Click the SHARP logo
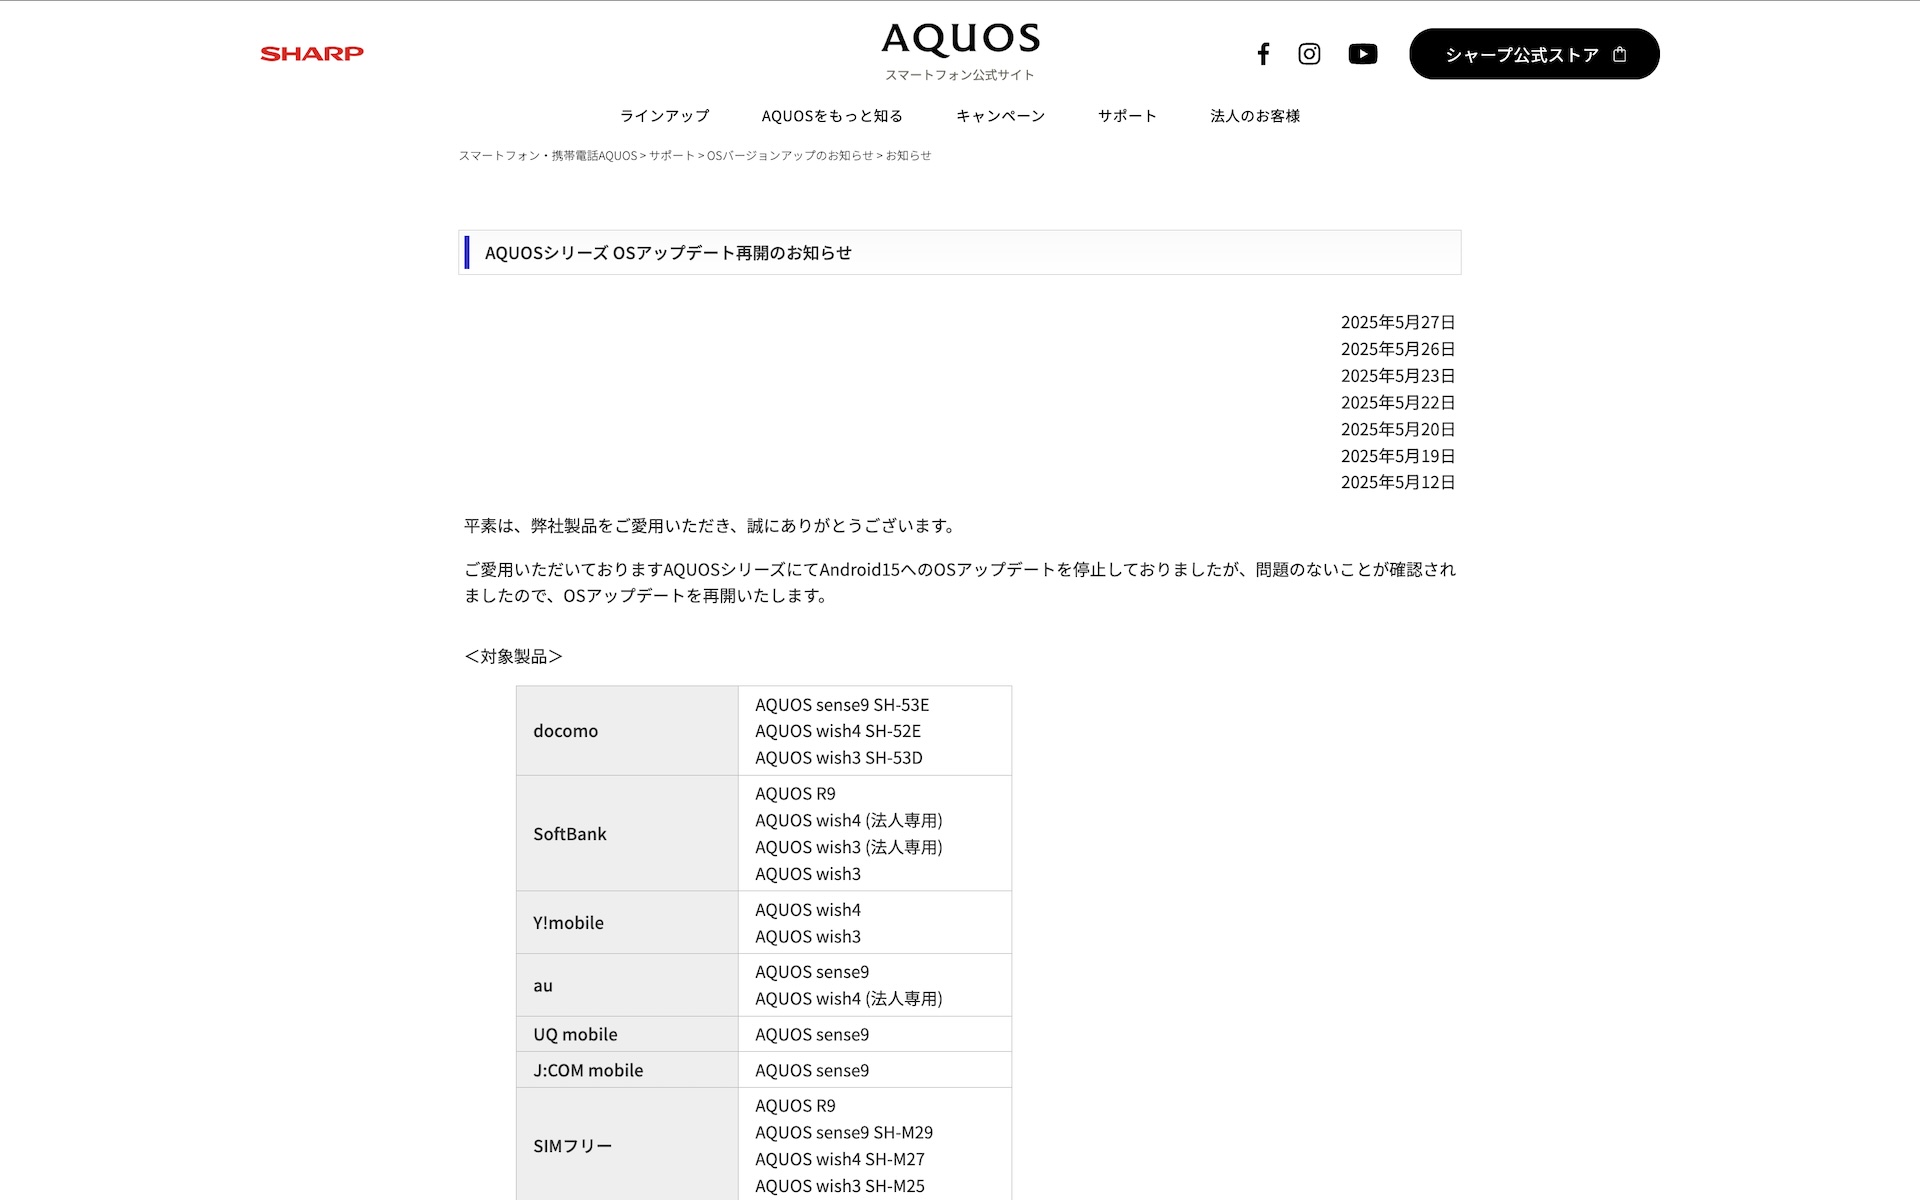 tap(311, 54)
